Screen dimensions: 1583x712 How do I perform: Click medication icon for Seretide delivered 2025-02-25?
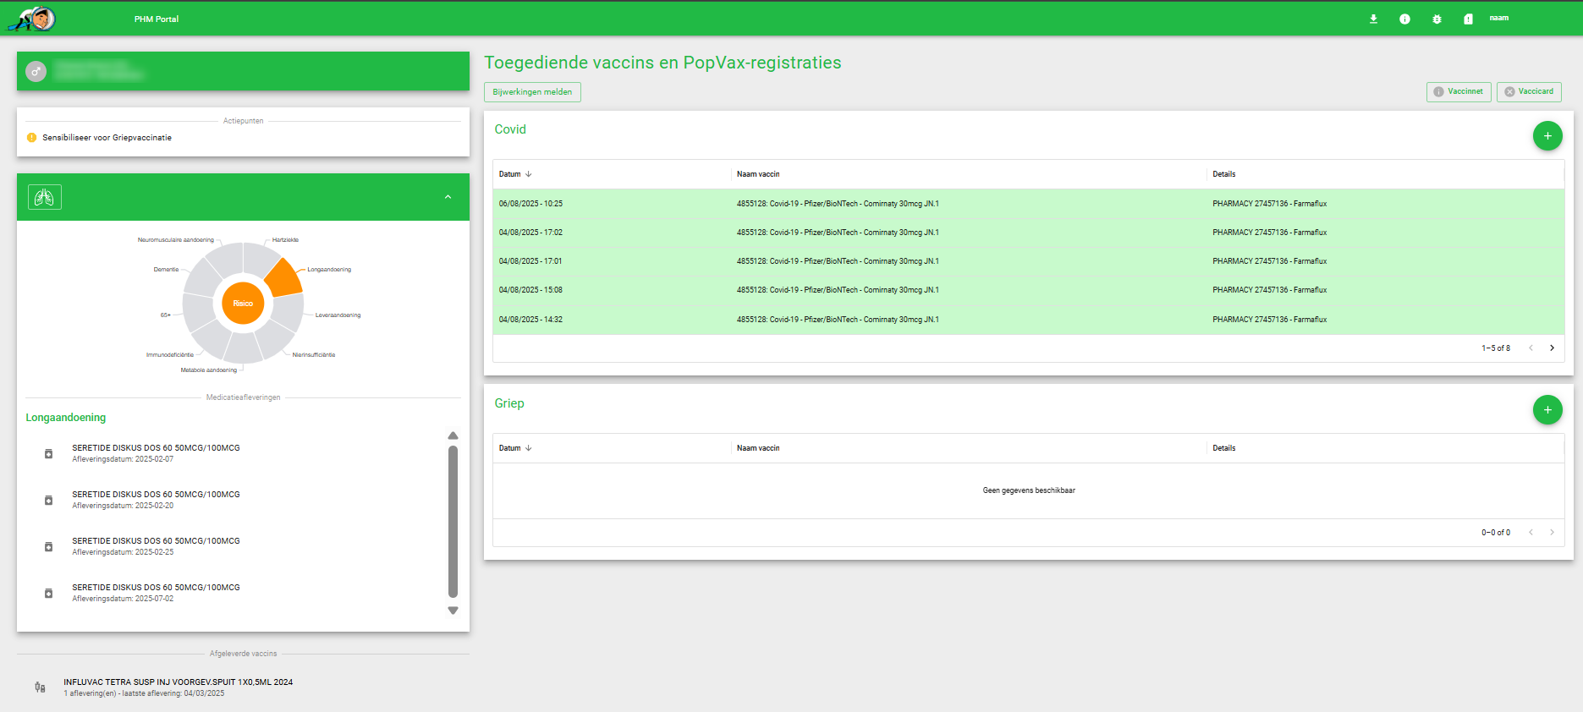coord(48,546)
